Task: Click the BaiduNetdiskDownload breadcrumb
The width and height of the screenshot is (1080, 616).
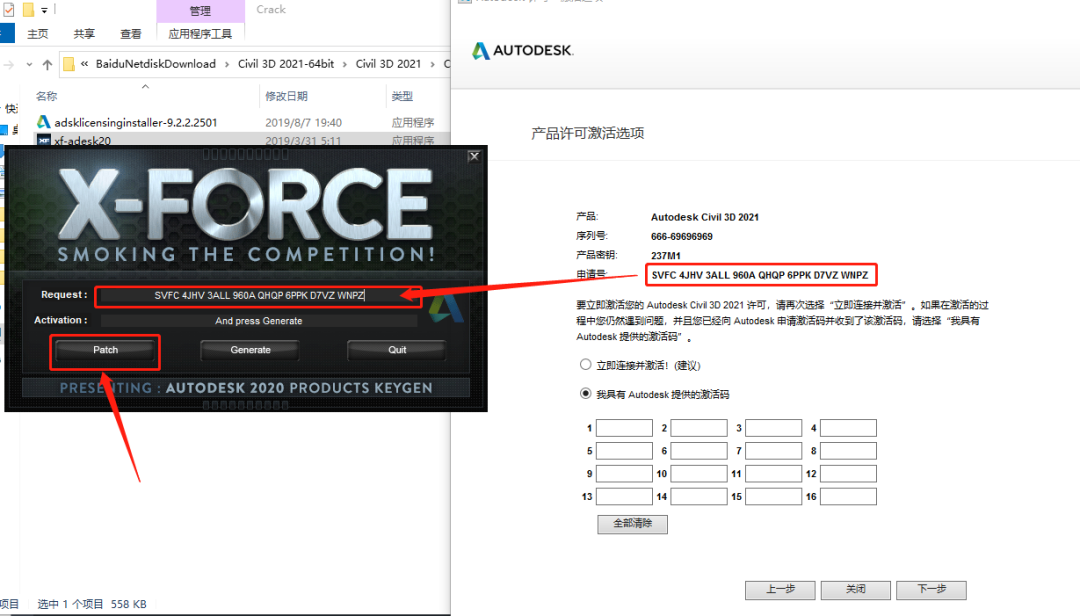Action: (156, 64)
